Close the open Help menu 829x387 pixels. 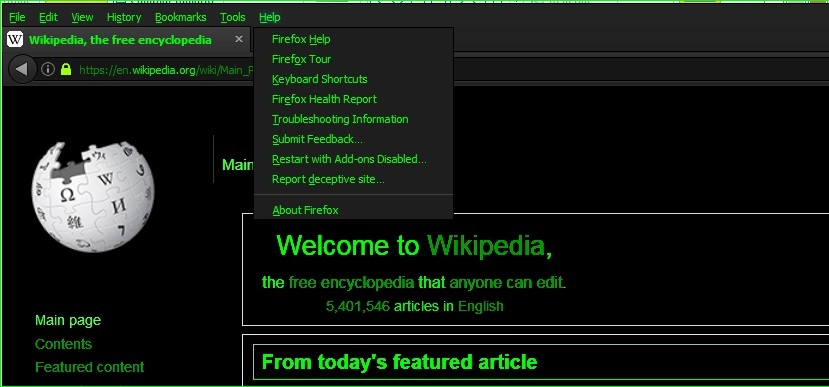[x=270, y=17]
